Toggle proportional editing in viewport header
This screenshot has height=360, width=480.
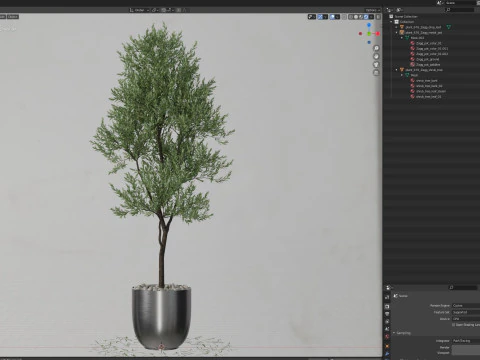pyautogui.click(x=179, y=10)
